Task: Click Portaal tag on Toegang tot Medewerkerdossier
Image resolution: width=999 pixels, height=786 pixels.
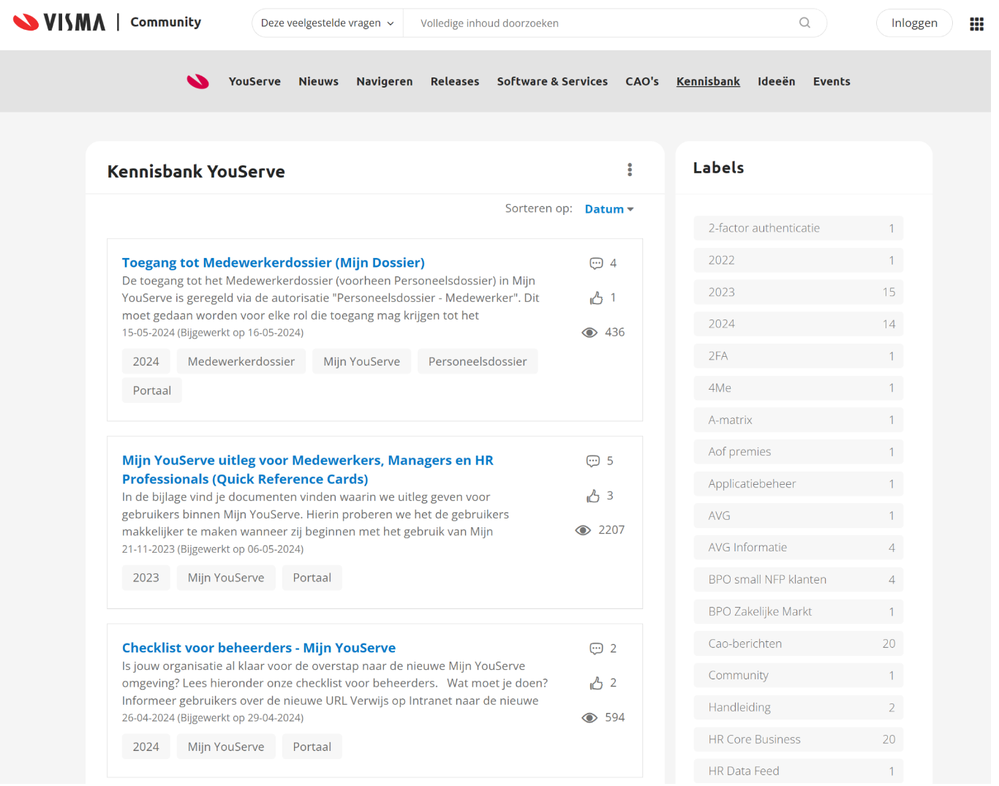Action: [x=152, y=390]
